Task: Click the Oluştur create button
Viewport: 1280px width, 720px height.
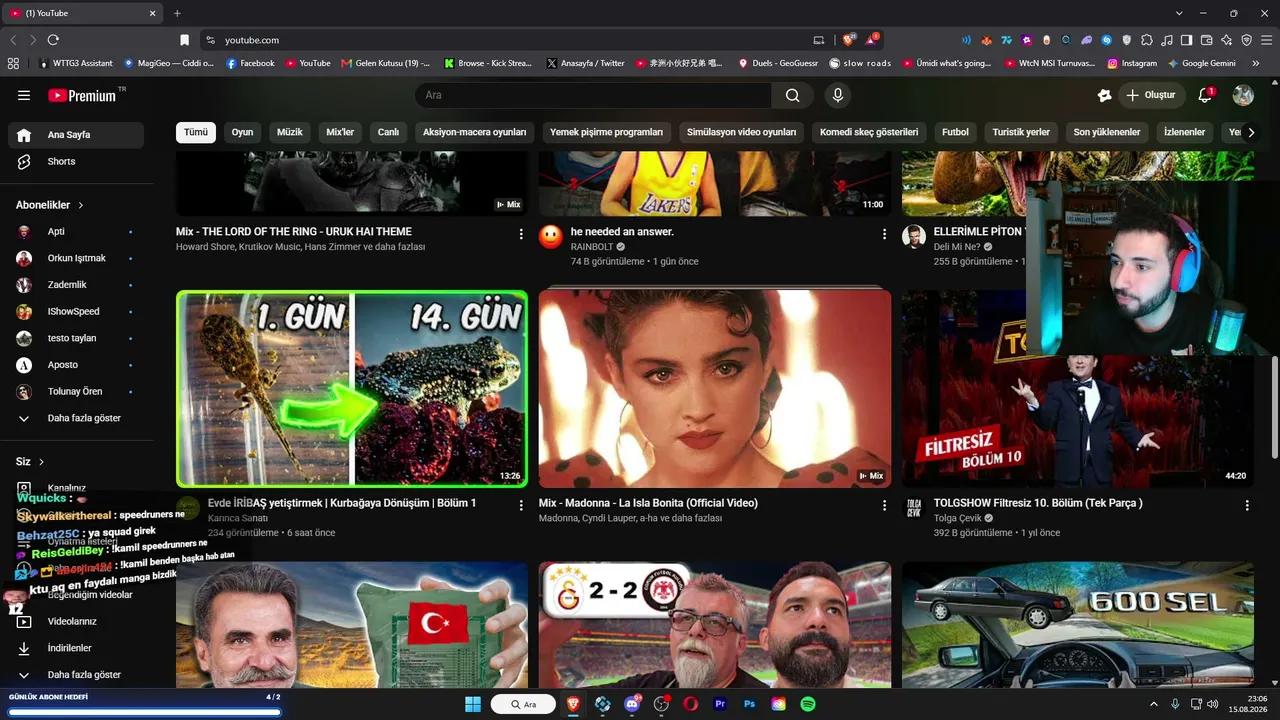Action: click(1150, 95)
